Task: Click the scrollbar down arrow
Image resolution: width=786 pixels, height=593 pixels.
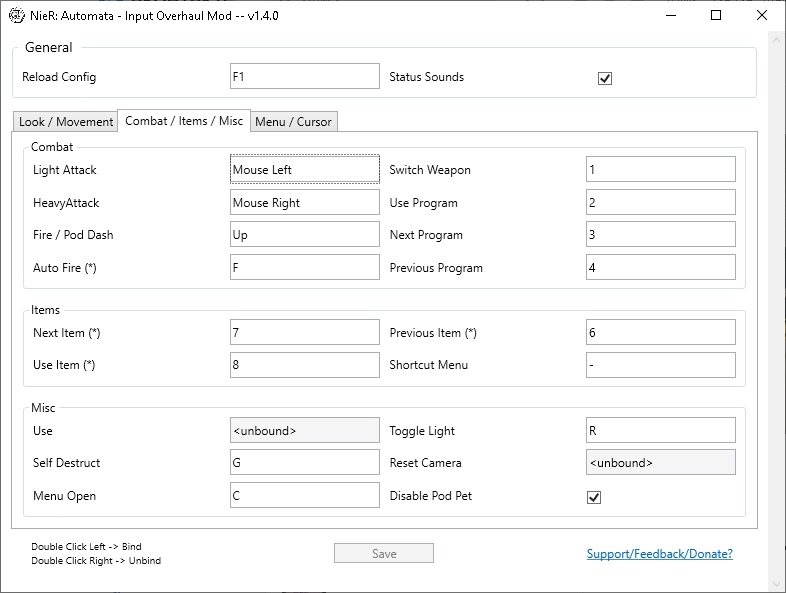Action: coord(777,584)
